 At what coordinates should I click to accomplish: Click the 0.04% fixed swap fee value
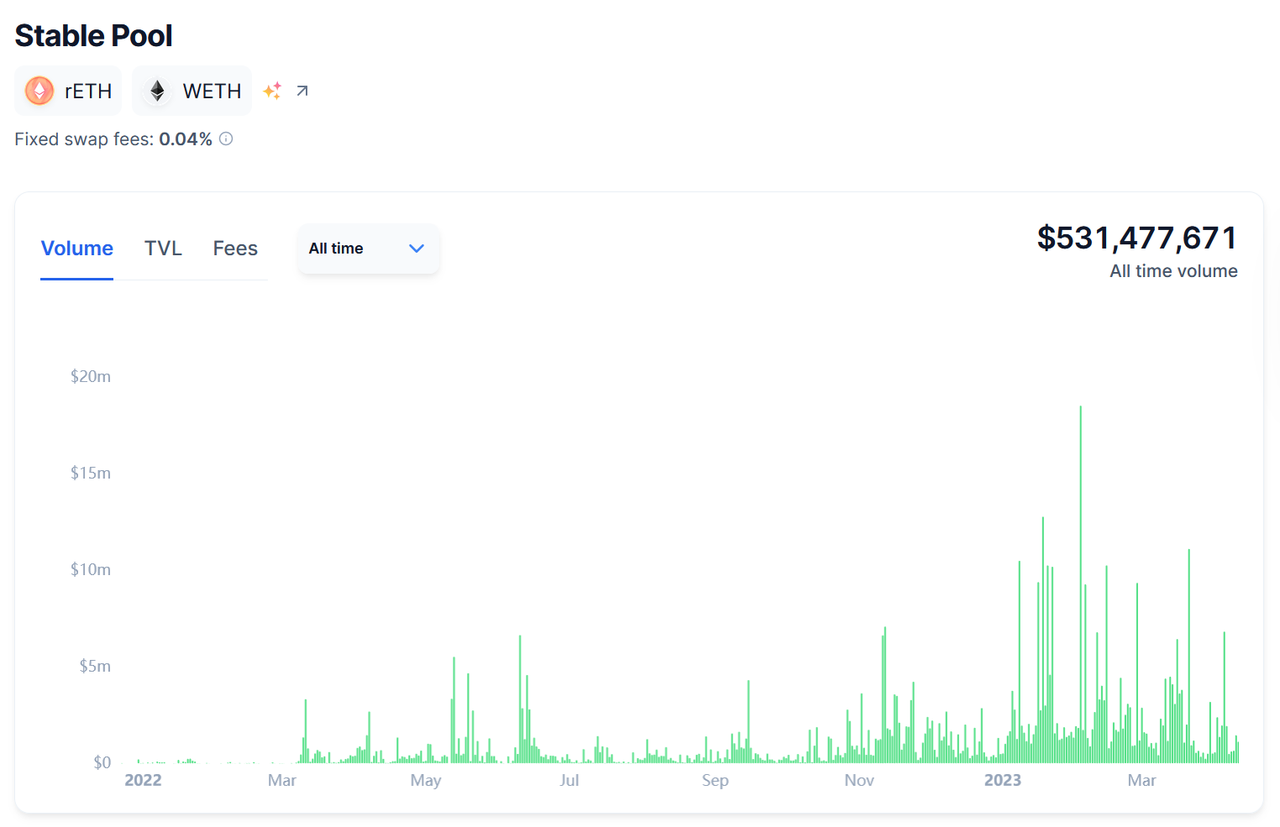(x=185, y=139)
